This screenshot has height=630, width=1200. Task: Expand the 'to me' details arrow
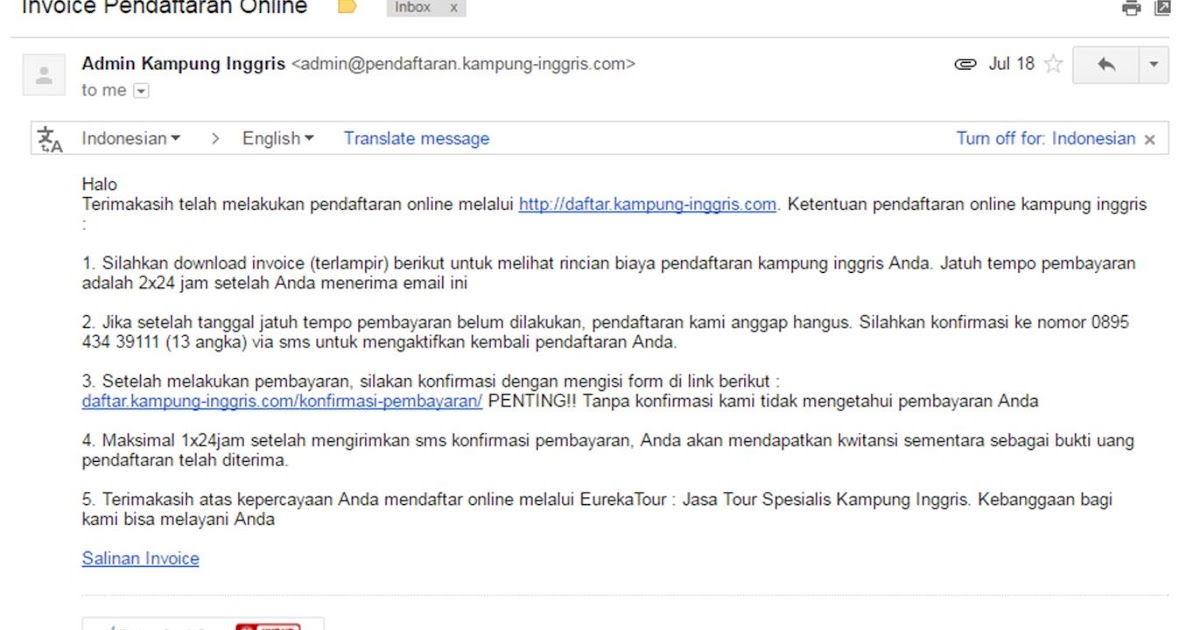[141, 91]
